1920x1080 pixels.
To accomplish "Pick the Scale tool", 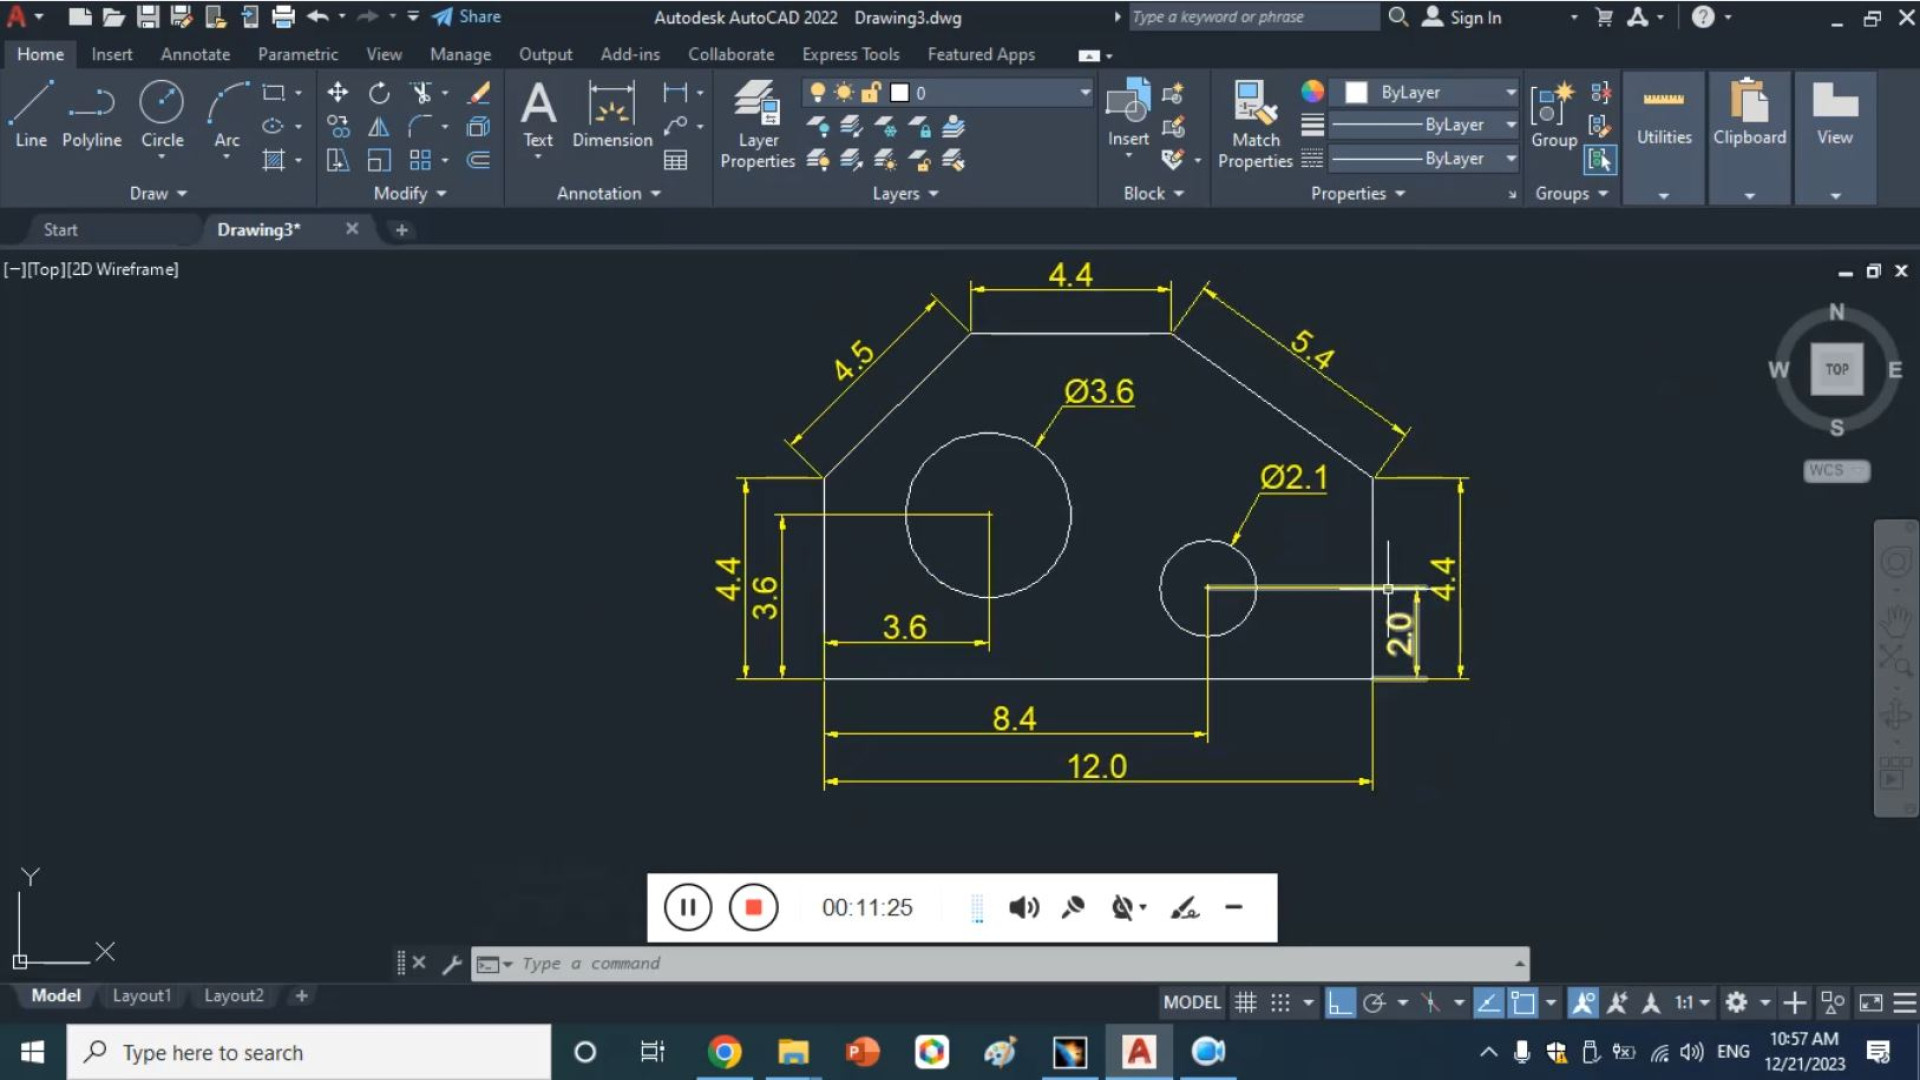I will tap(379, 160).
